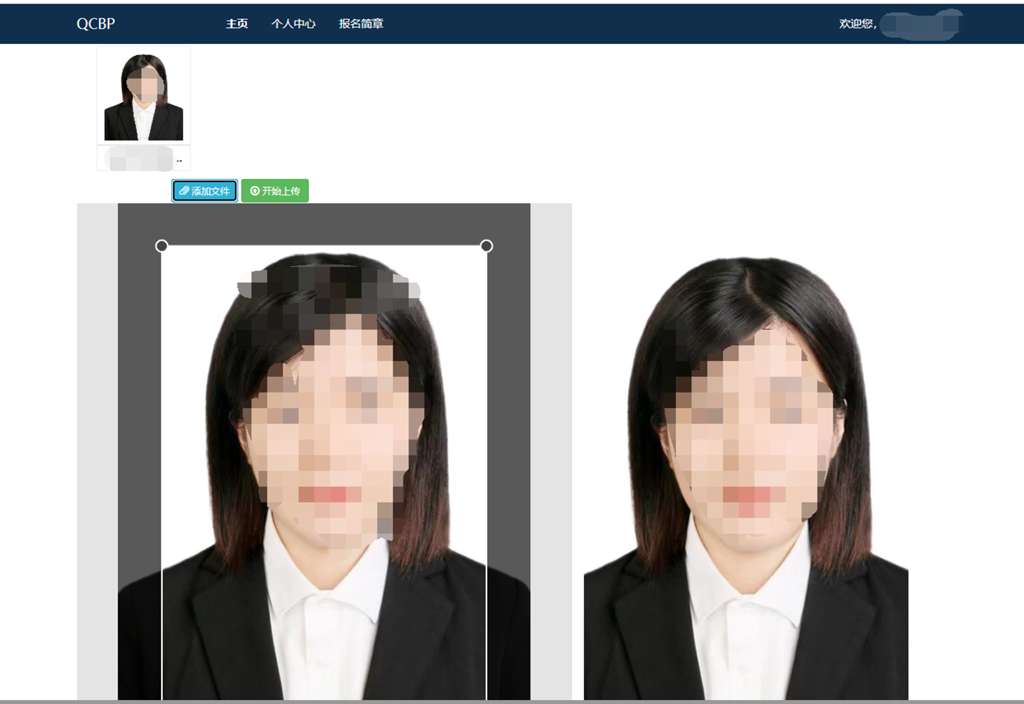
Task: Click the top-right crop handle circle
Action: click(487, 246)
